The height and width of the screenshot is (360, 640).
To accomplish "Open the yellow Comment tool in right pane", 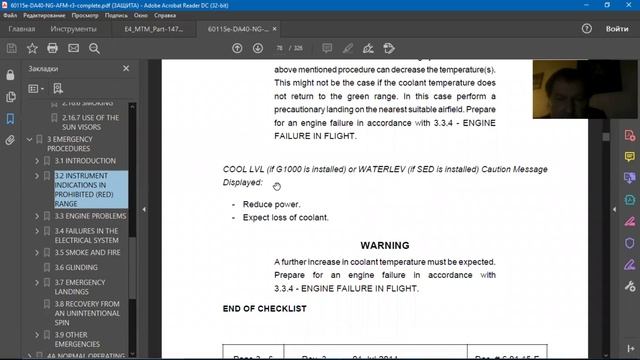I will click(x=630, y=157).
